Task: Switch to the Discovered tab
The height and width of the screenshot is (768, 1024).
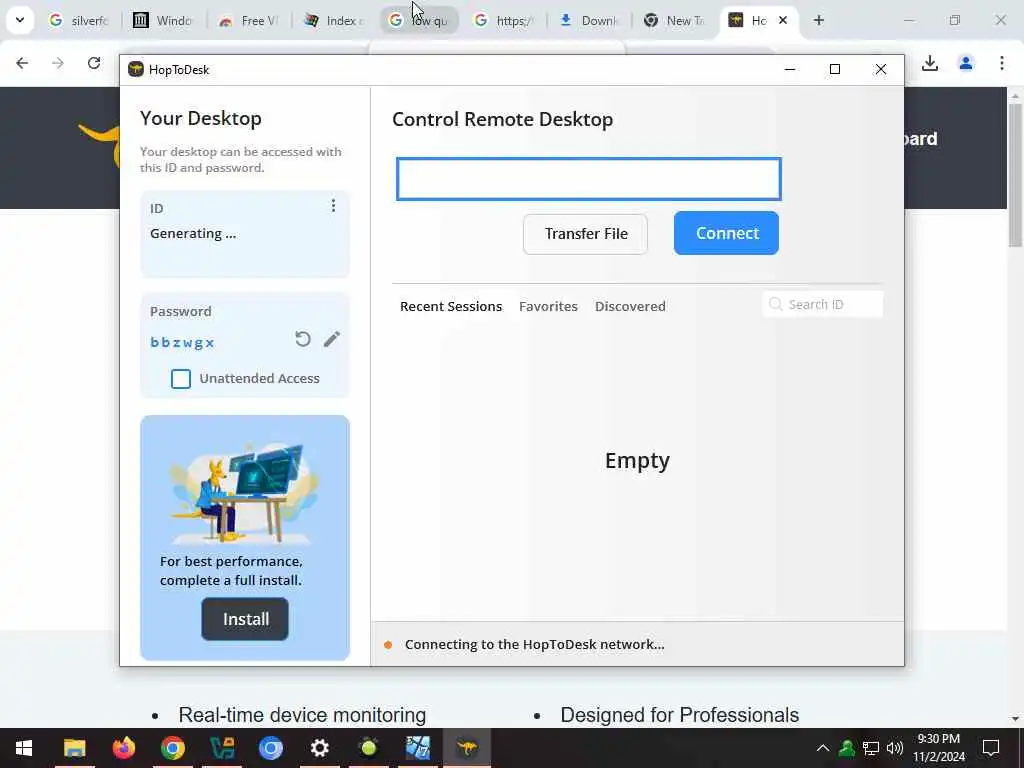Action: coord(630,306)
